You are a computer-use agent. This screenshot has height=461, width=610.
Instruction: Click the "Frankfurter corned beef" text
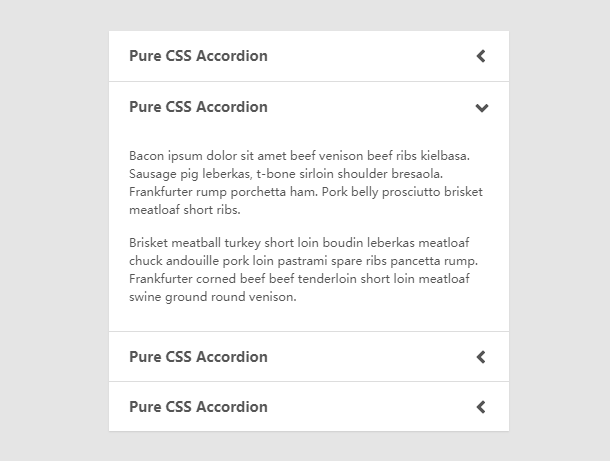(x=197, y=279)
